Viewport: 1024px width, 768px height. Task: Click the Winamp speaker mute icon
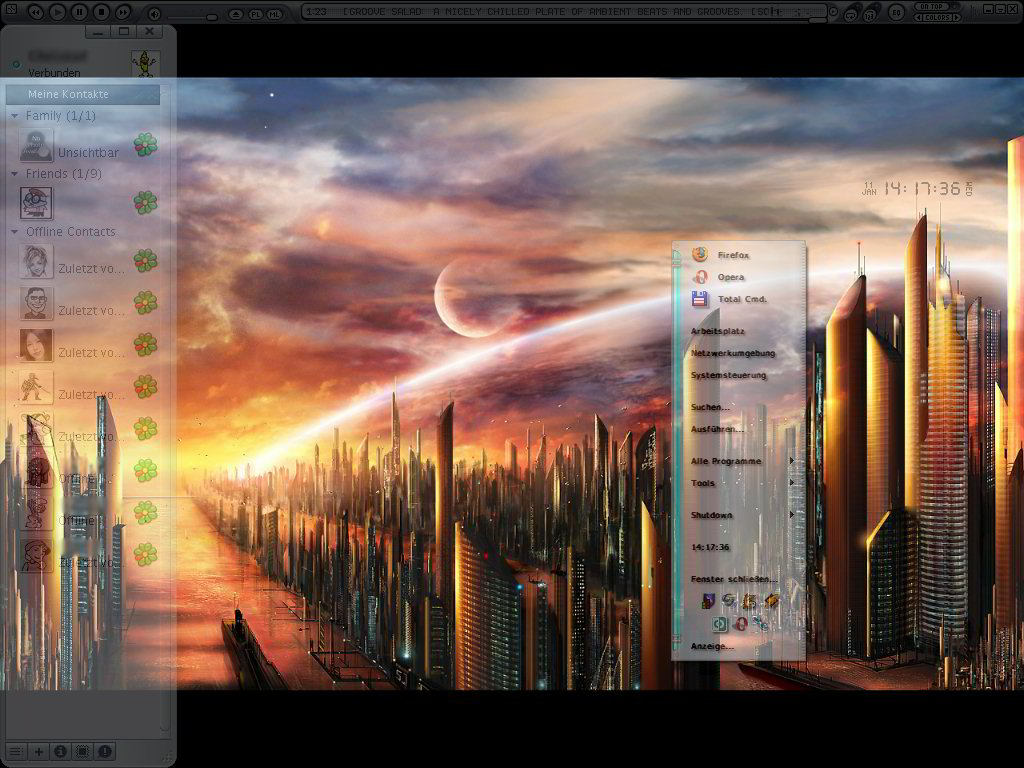click(154, 13)
